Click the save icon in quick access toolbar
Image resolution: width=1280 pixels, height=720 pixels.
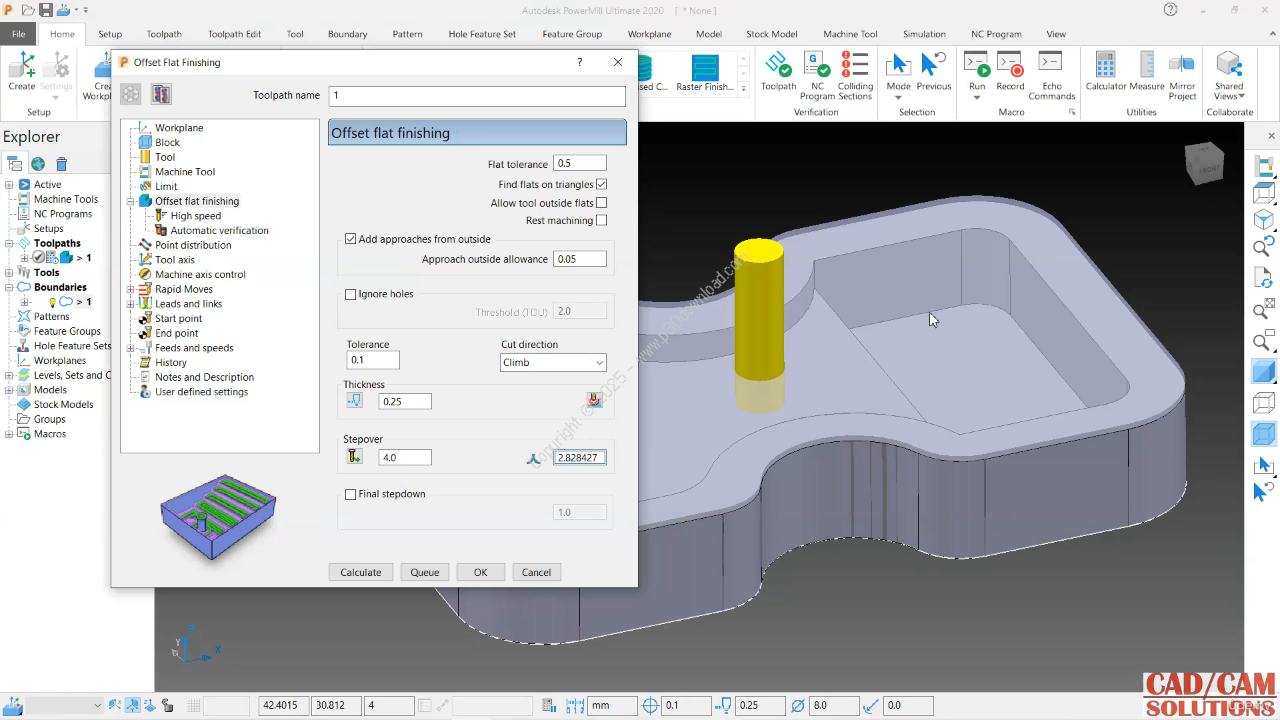(x=46, y=10)
